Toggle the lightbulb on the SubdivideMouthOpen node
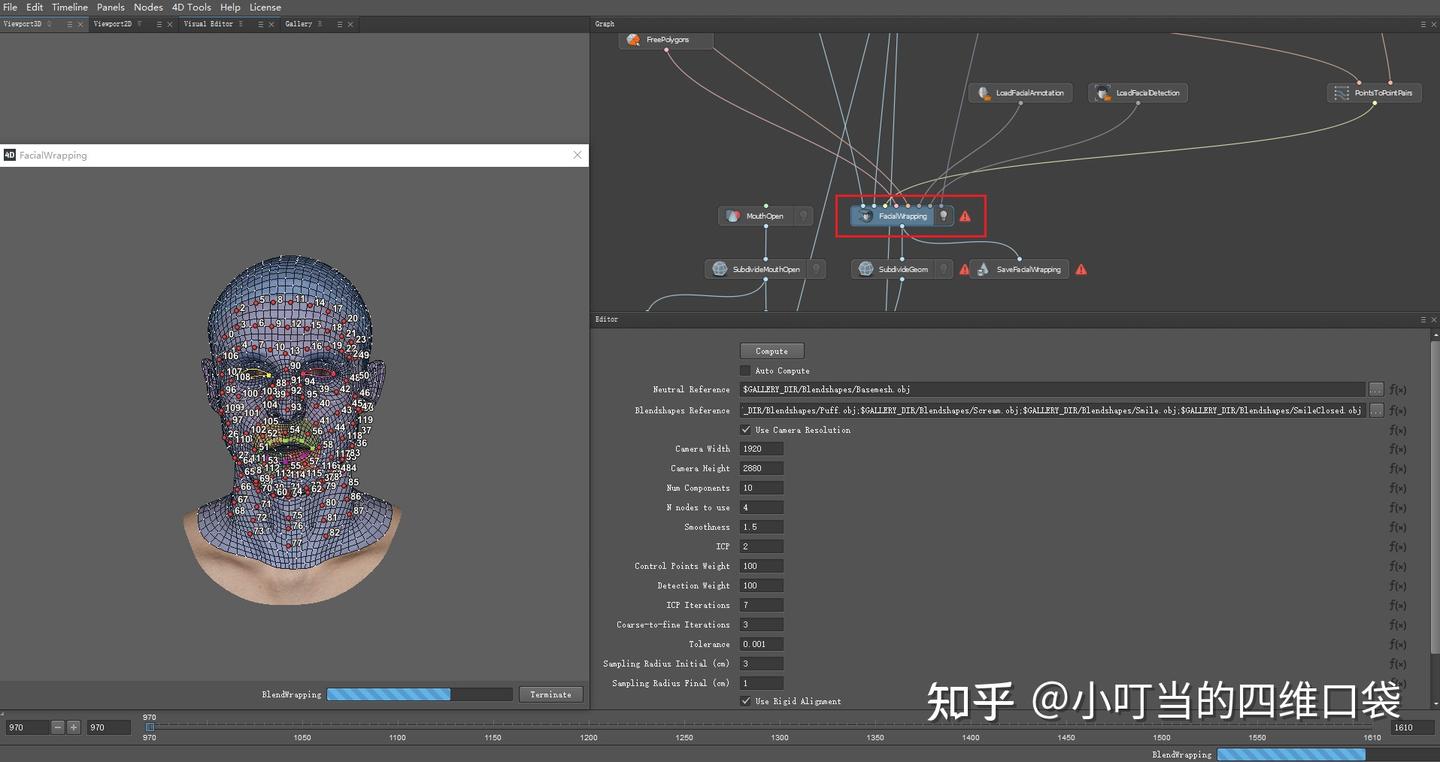 tap(816, 268)
